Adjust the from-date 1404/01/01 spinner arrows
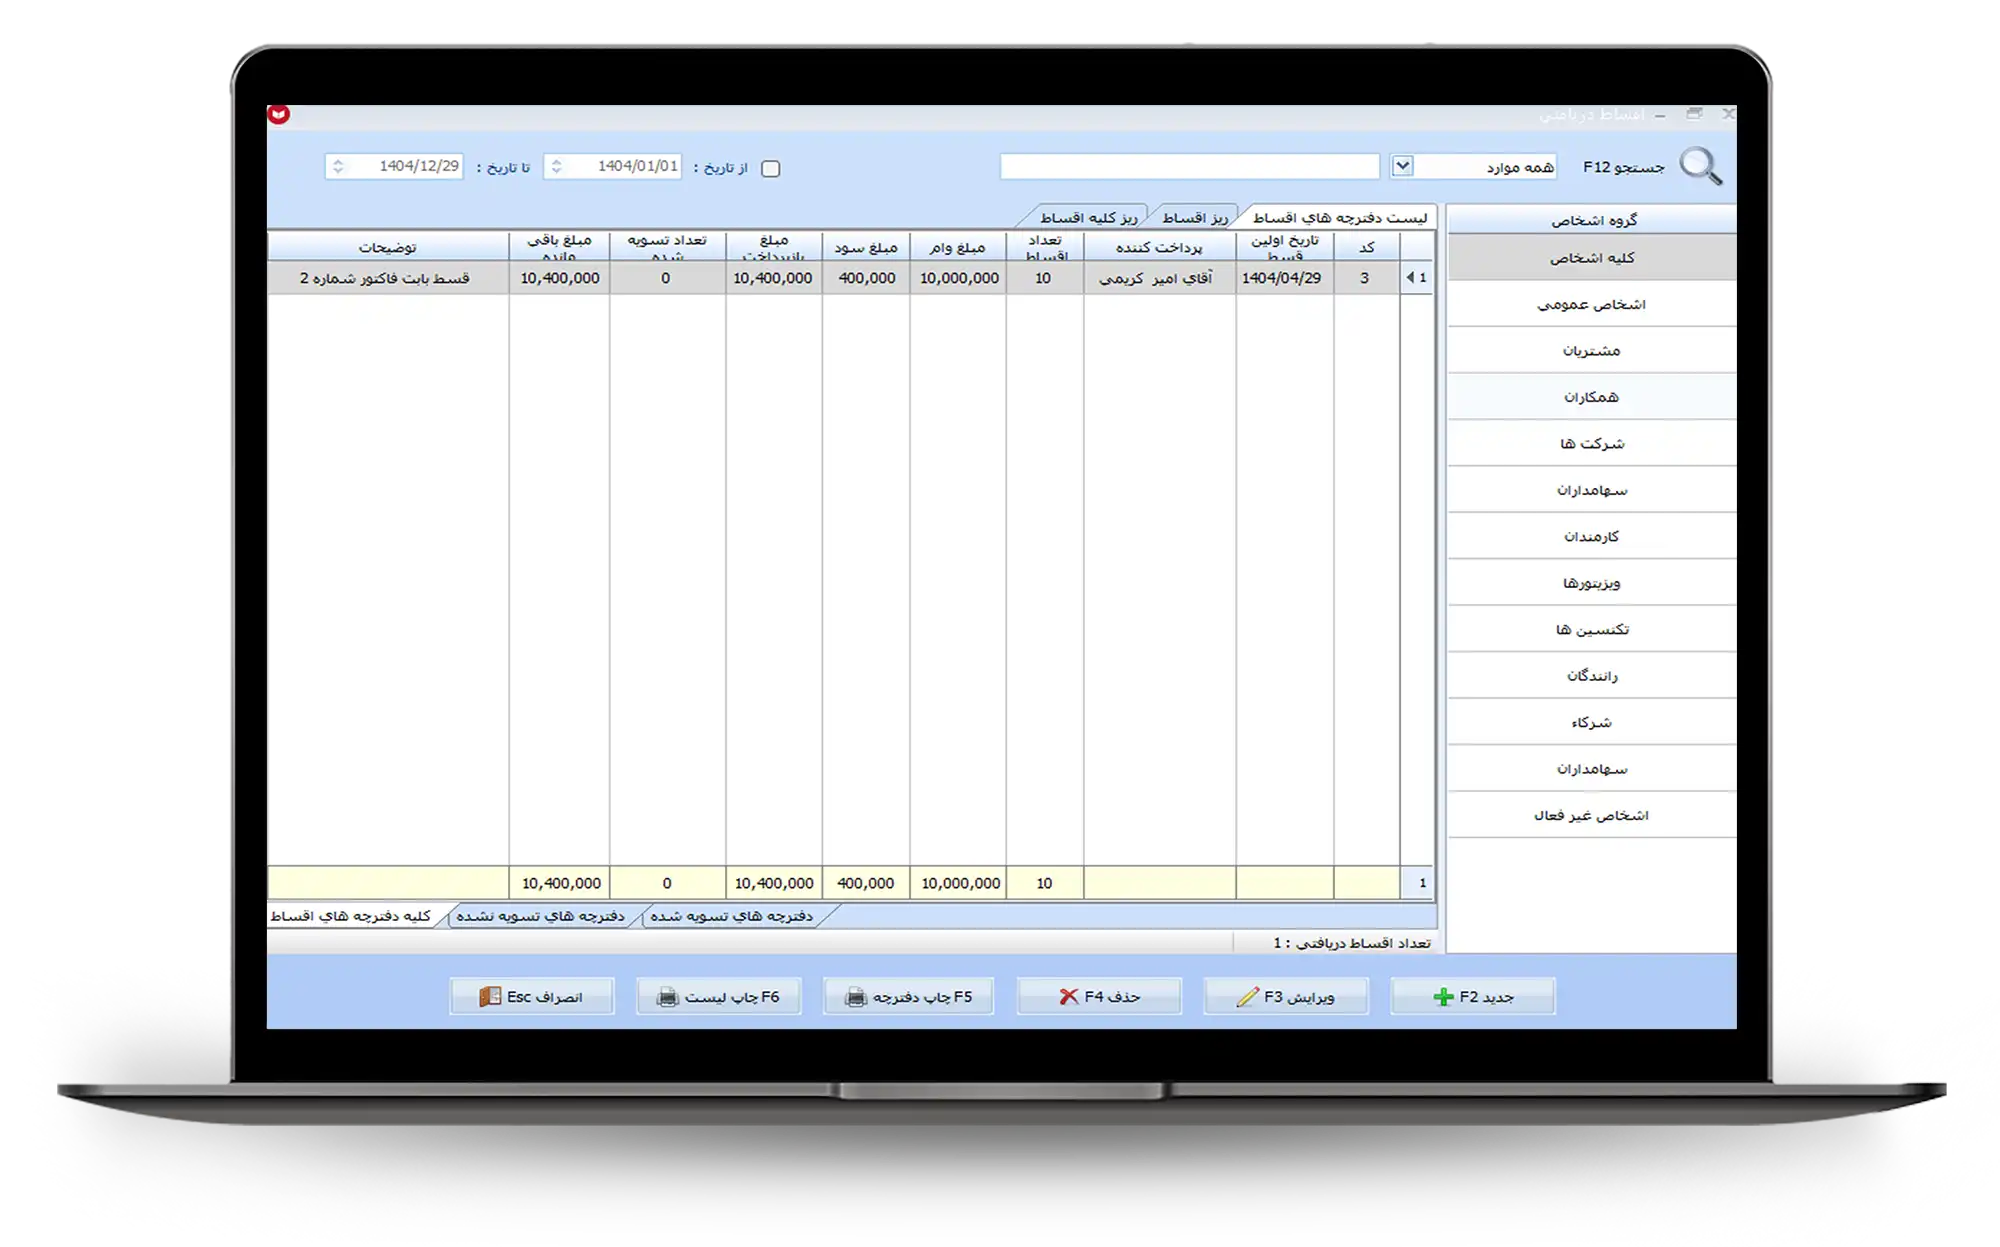 click(x=557, y=166)
